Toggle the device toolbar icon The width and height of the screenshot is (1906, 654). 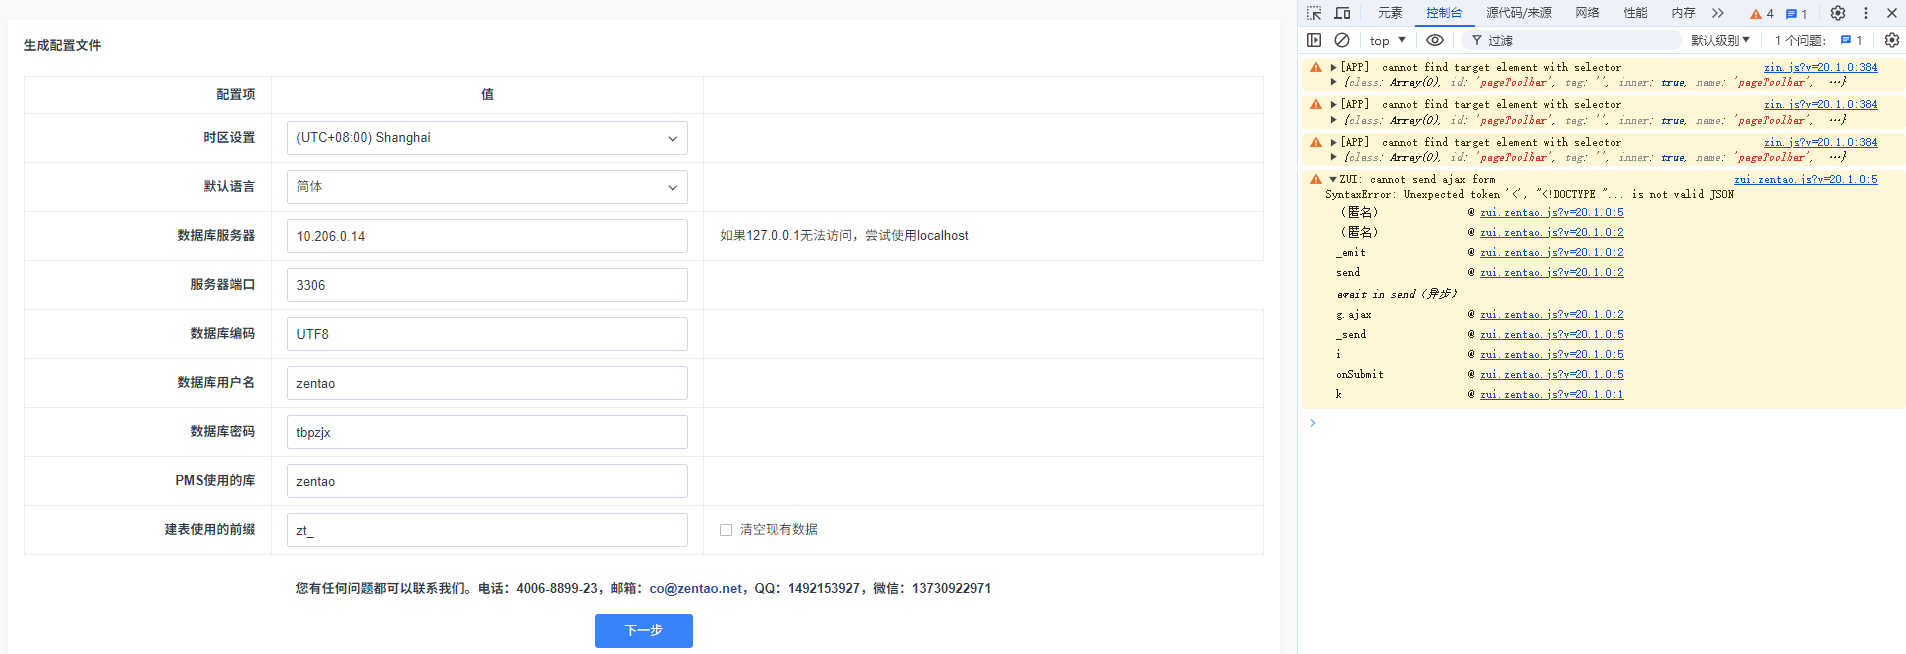tap(1342, 13)
